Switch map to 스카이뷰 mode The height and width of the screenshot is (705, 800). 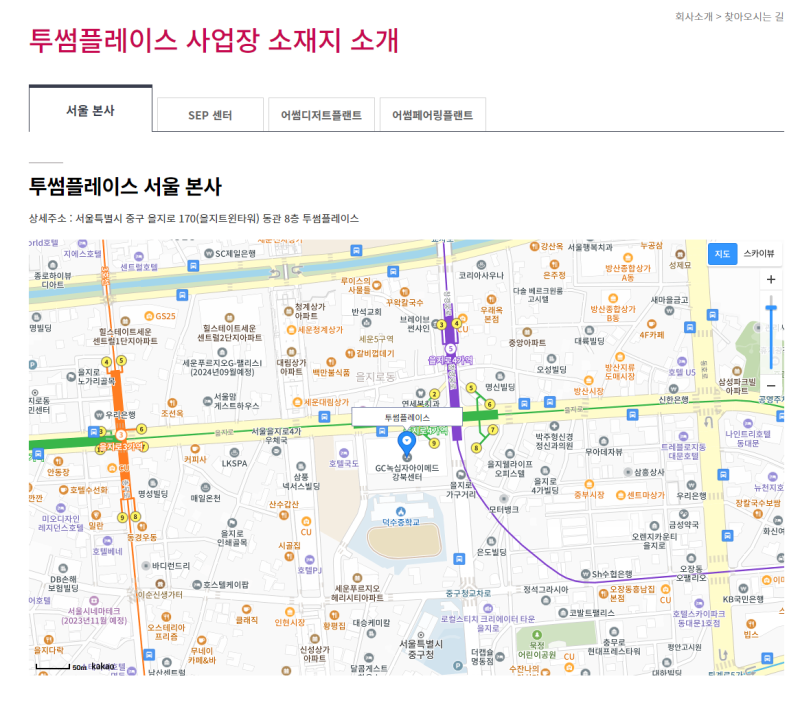point(757,254)
